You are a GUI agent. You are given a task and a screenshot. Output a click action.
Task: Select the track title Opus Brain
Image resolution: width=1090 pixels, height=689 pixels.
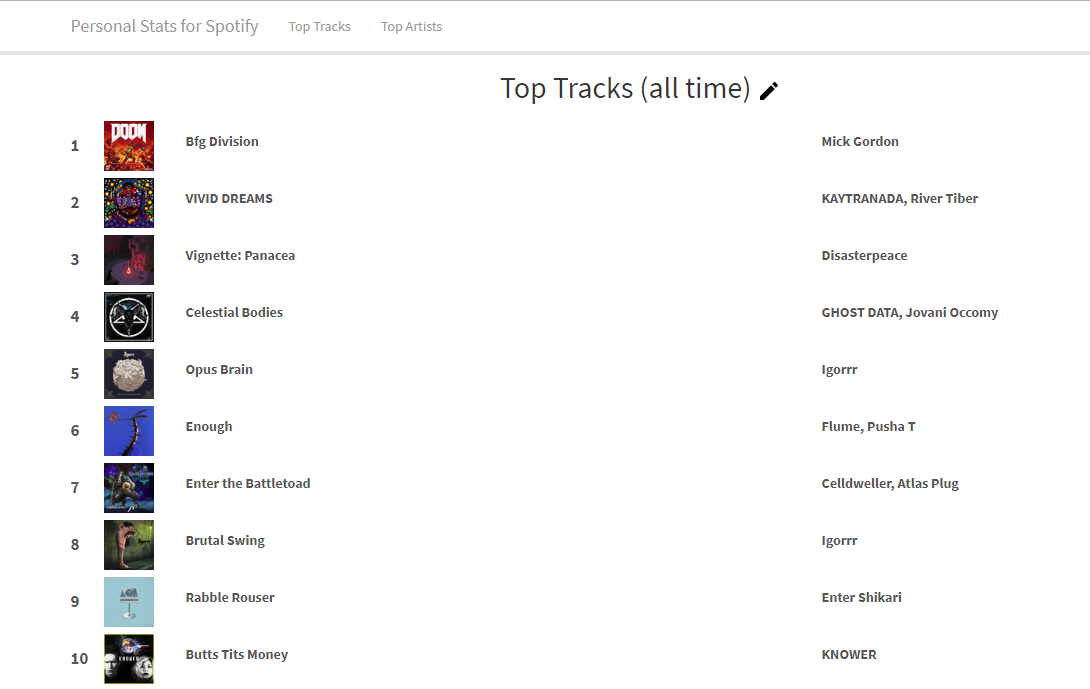tap(219, 370)
